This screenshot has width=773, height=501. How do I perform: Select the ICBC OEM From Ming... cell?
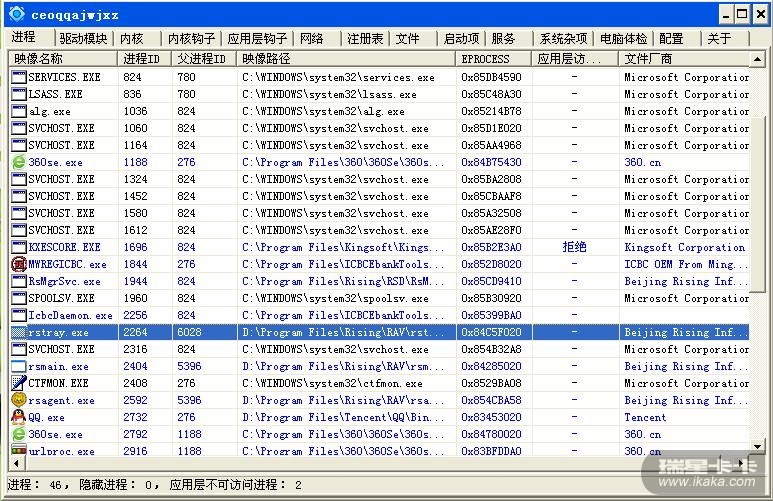[686, 264]
